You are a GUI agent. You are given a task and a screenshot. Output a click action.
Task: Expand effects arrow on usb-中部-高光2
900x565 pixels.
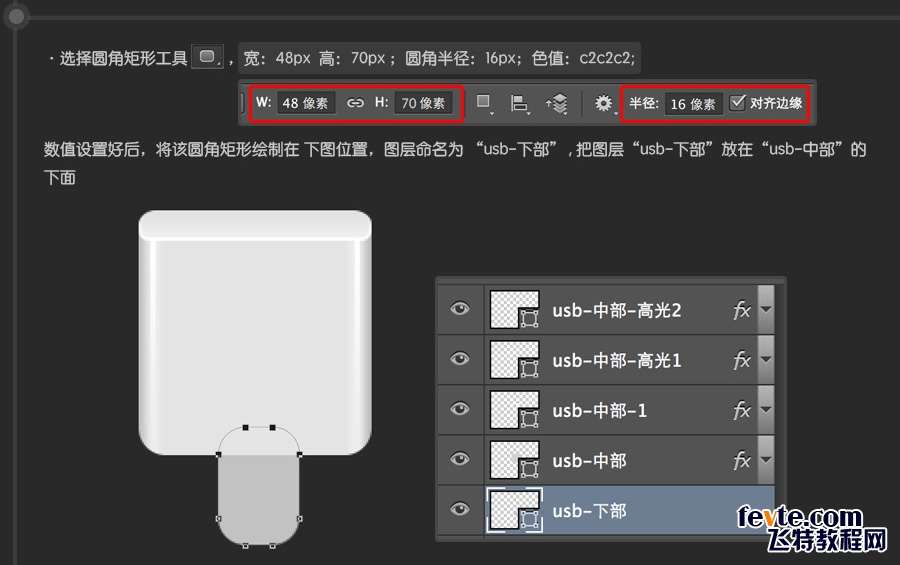(766, 309)
